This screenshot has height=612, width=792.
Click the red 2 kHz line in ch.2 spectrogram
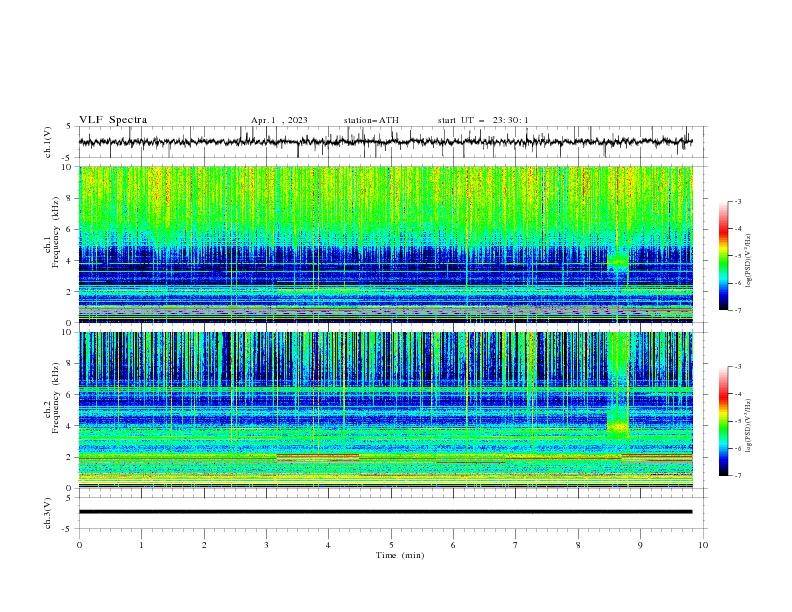318,455
